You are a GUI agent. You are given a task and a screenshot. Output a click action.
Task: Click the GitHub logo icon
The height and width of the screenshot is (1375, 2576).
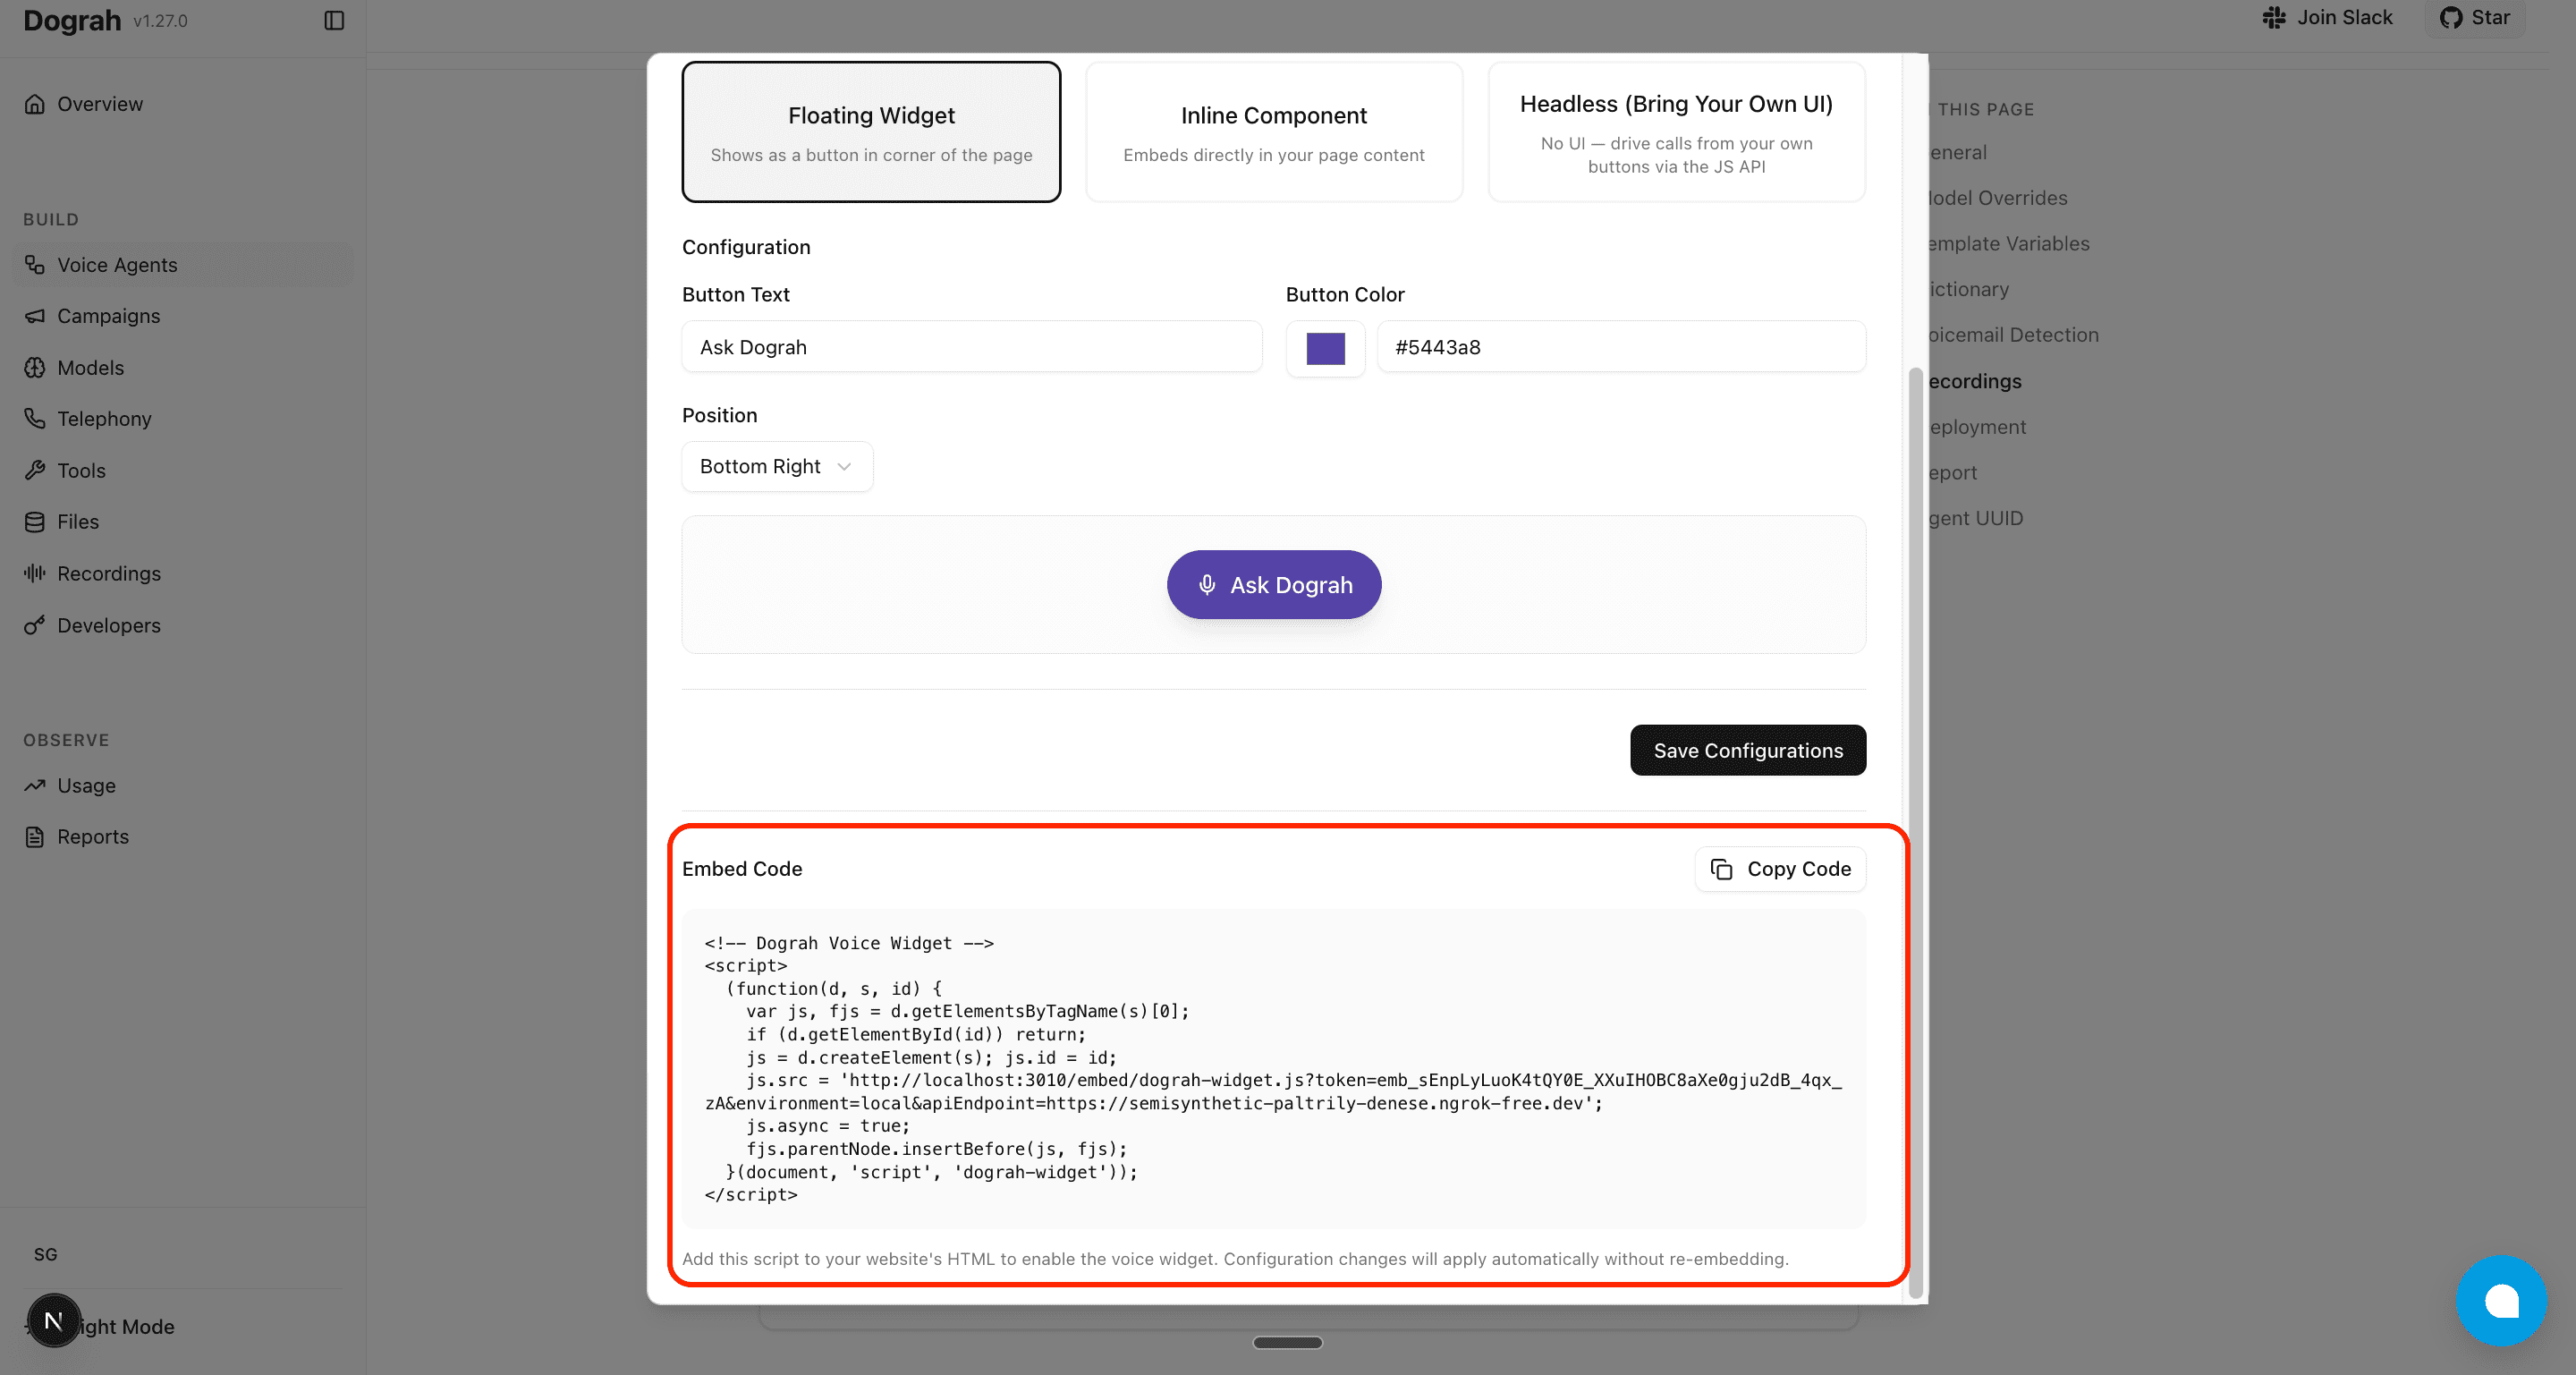click(x=2451, y=17)
